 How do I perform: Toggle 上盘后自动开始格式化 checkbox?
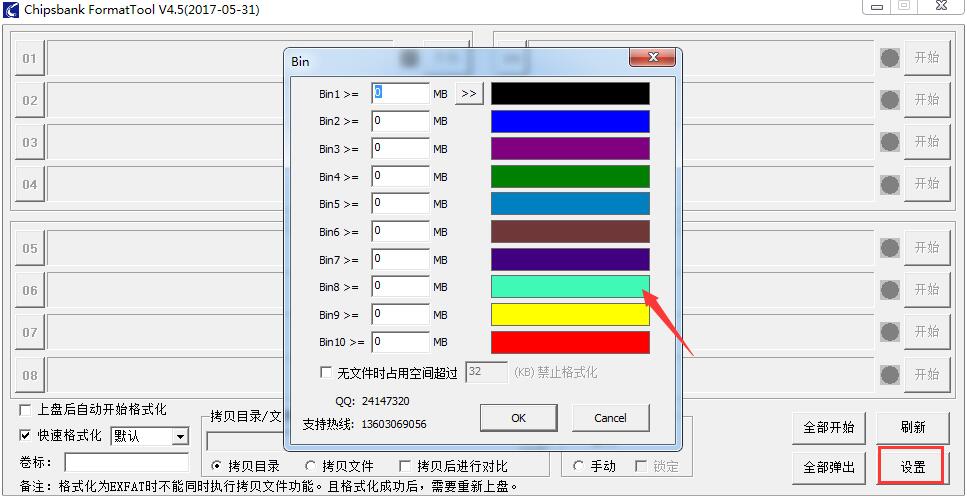(25, 410)
